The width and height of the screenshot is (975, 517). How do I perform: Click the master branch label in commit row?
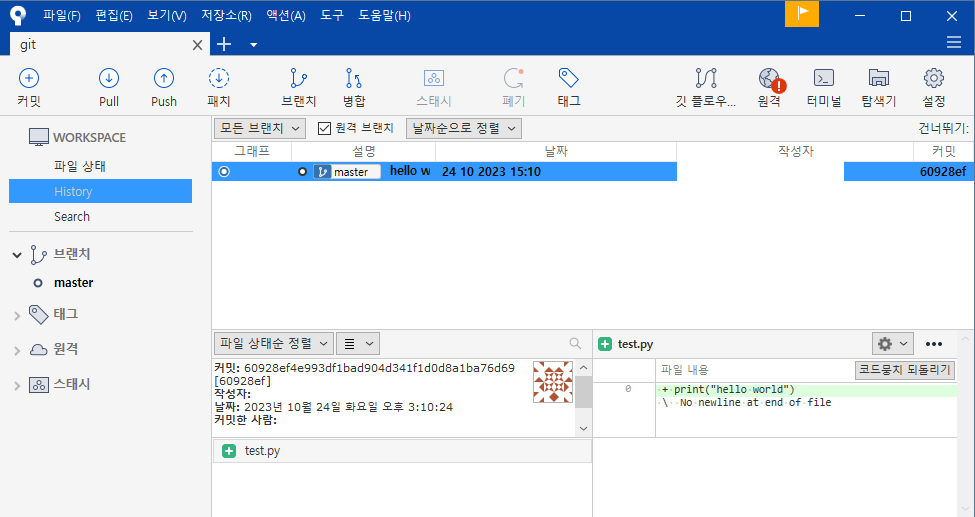[347, 172]
